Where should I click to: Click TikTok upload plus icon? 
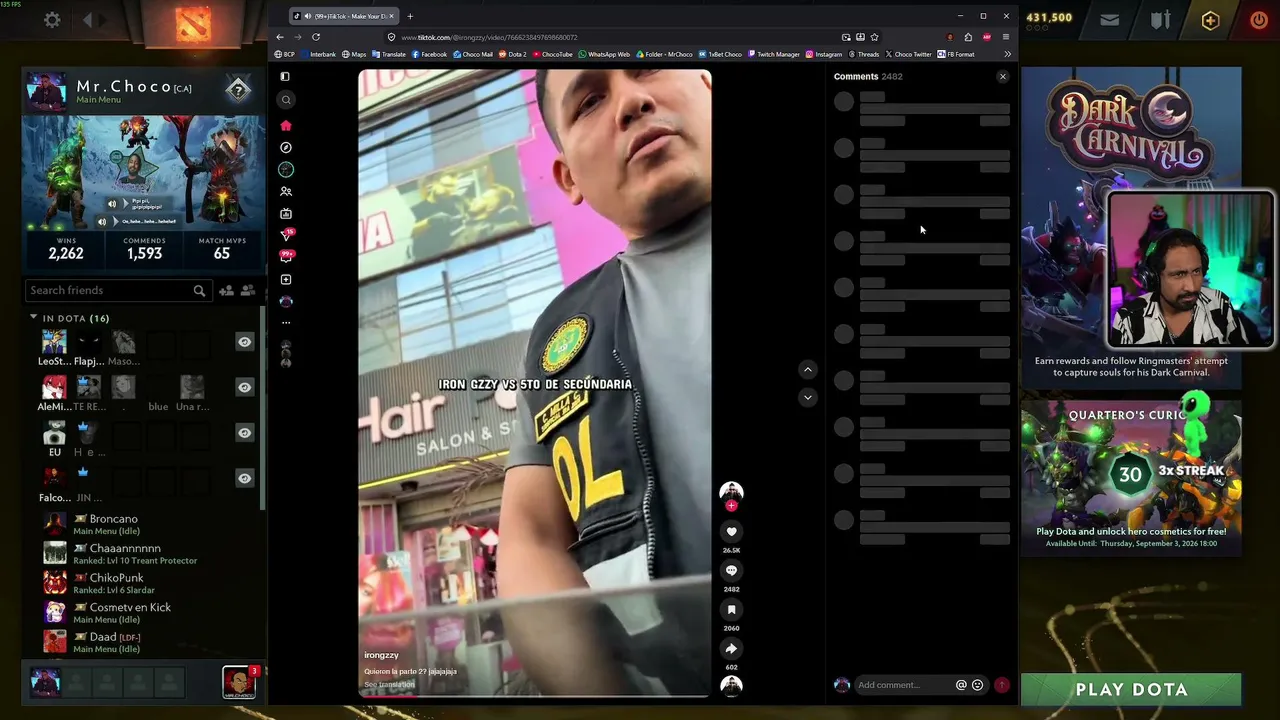286,279
